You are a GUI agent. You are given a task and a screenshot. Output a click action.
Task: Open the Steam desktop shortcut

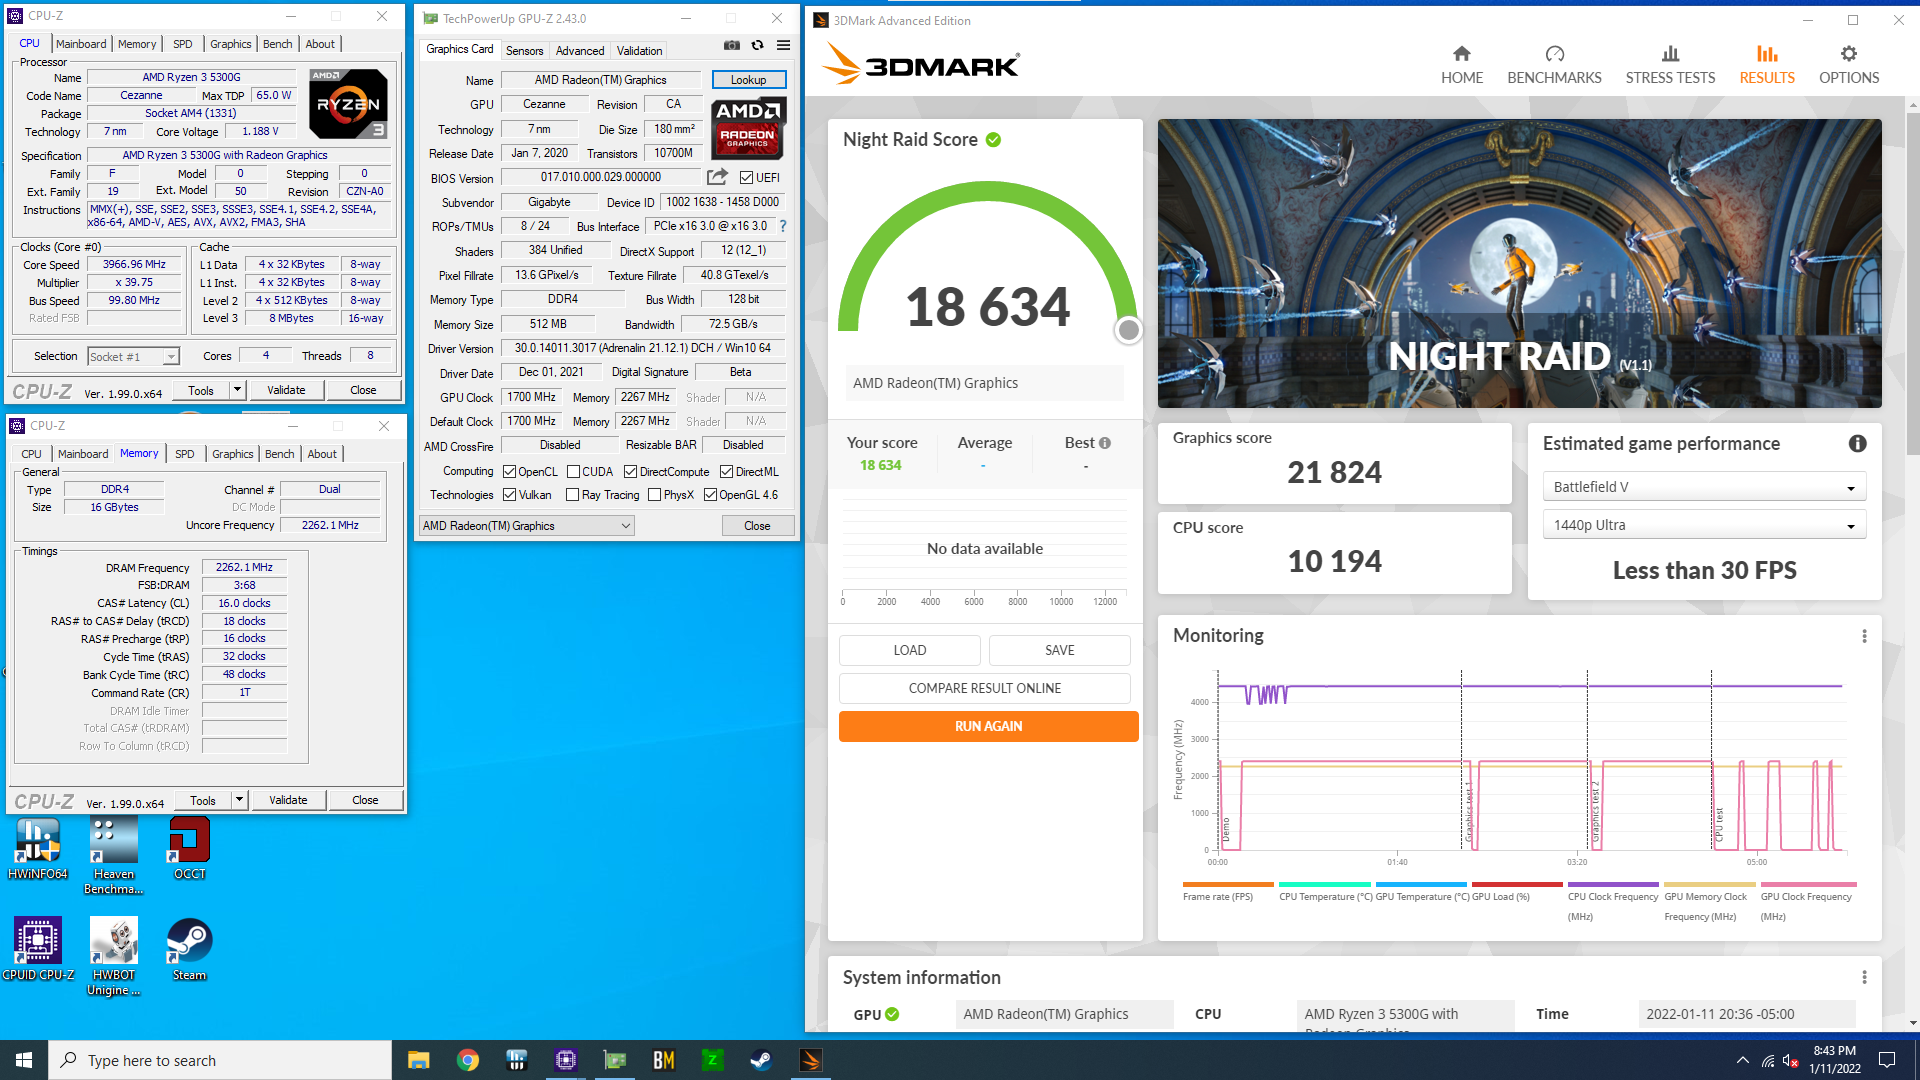tap(189, 949)
